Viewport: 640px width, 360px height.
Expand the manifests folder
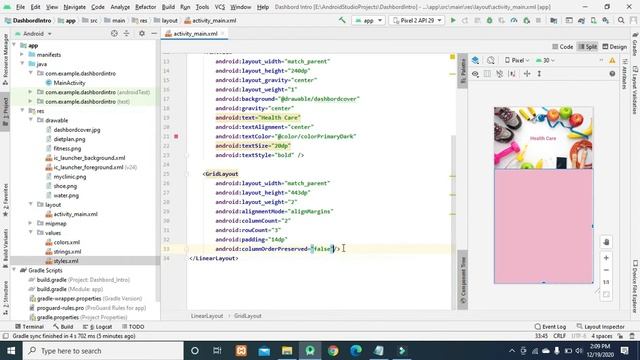(x=22, y=54)
